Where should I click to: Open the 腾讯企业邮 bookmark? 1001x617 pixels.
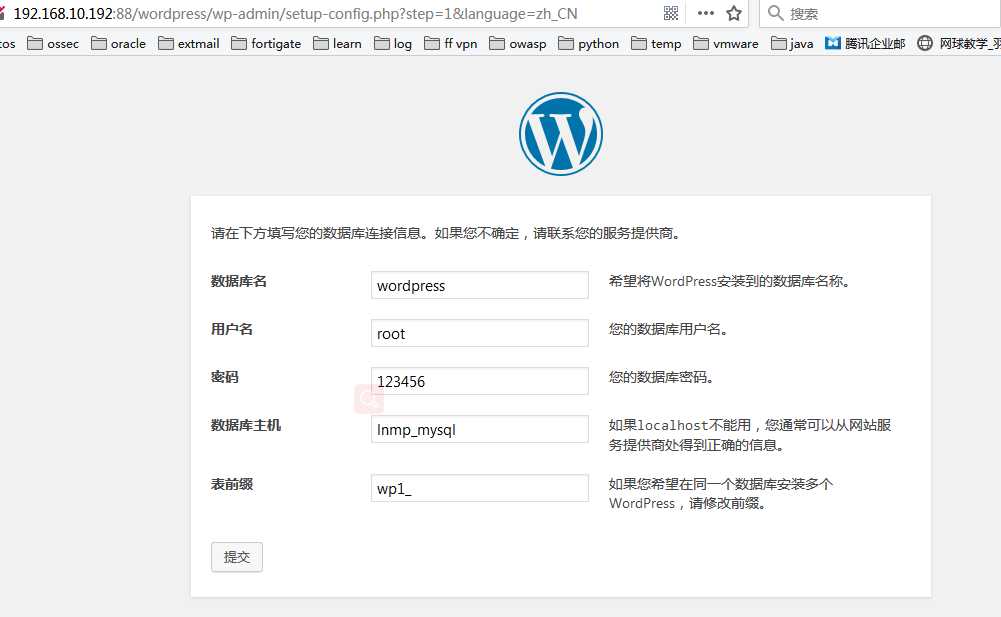865,43
